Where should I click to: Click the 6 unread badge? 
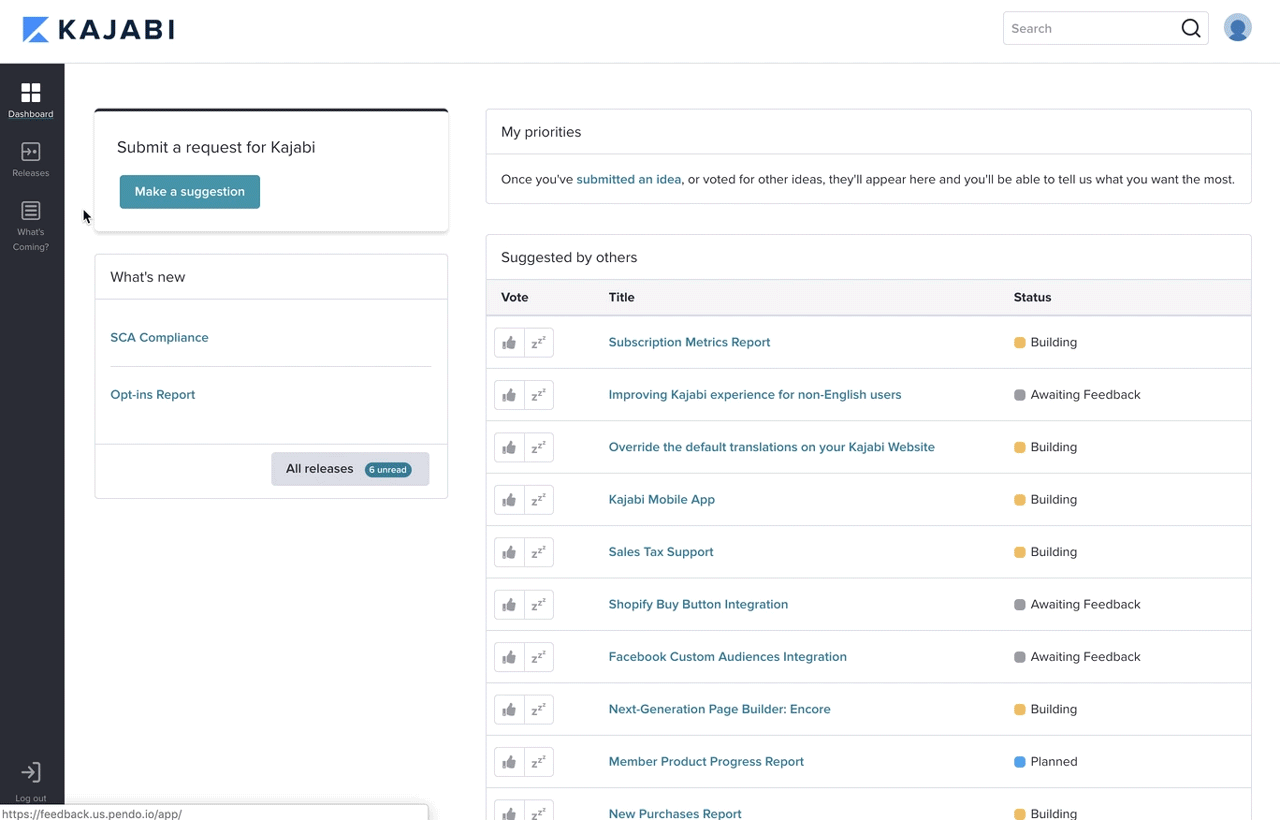[388, 469]
